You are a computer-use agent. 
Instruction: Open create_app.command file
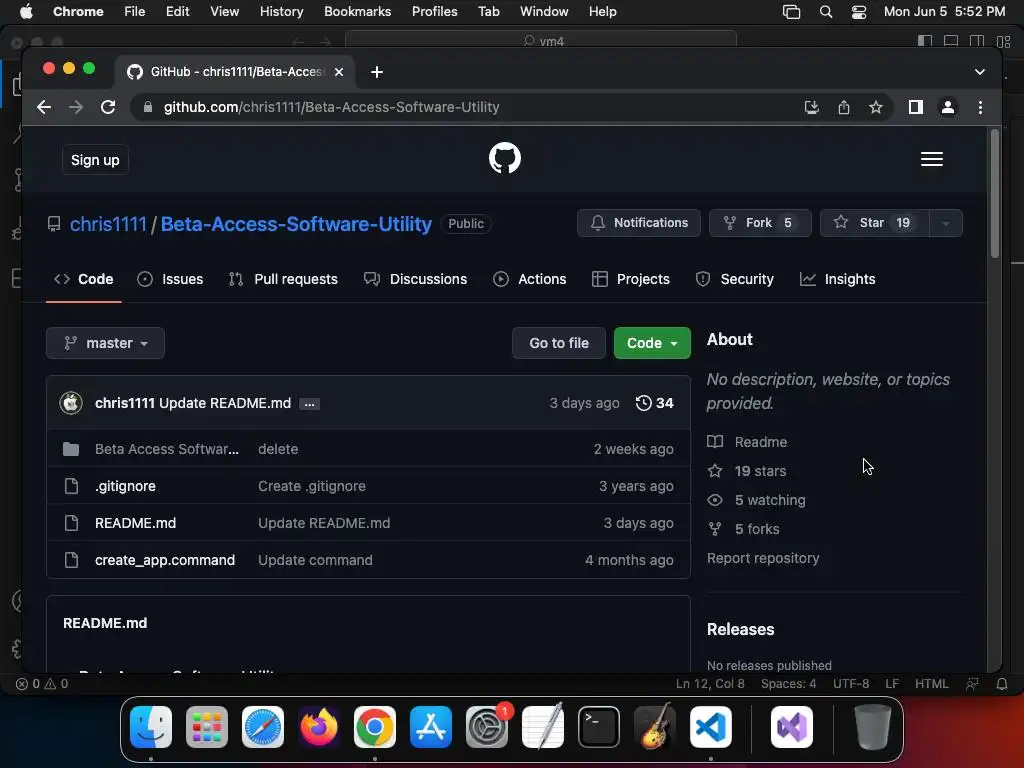coord(165,560)
